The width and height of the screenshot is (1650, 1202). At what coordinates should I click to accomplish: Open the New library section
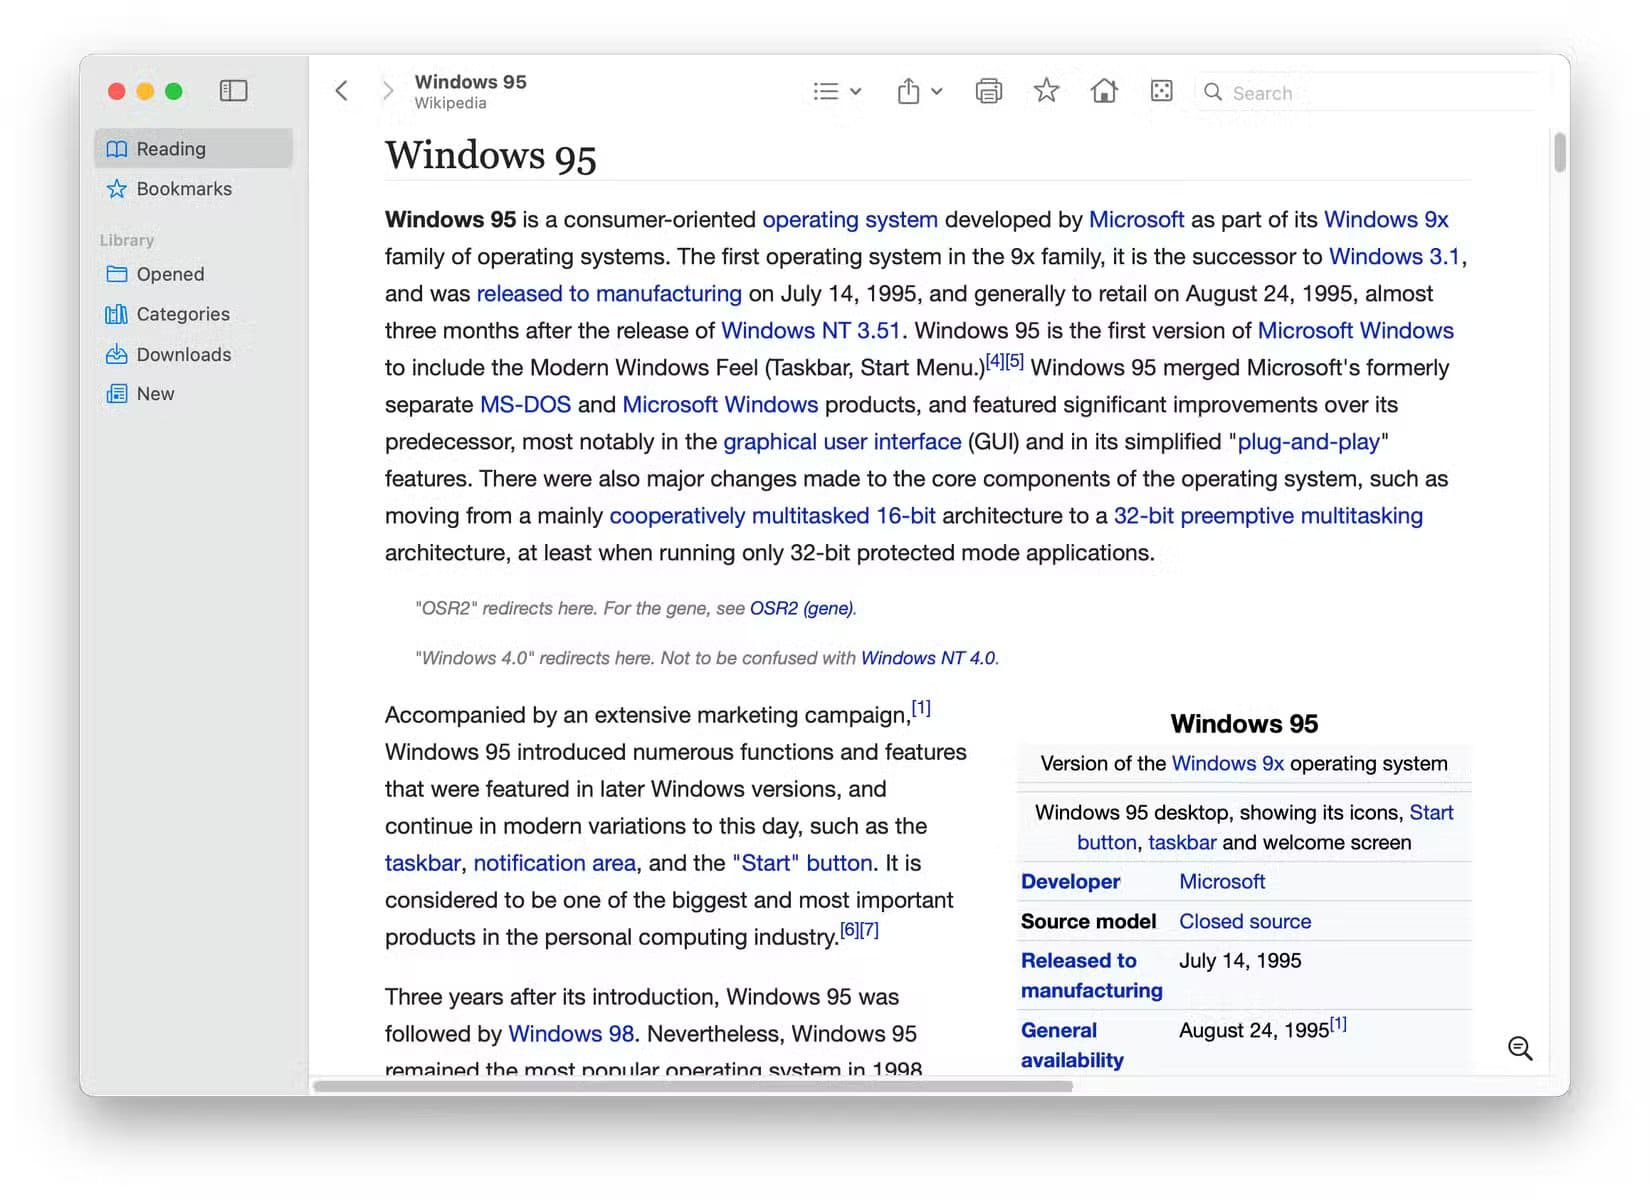click(194, 394)
